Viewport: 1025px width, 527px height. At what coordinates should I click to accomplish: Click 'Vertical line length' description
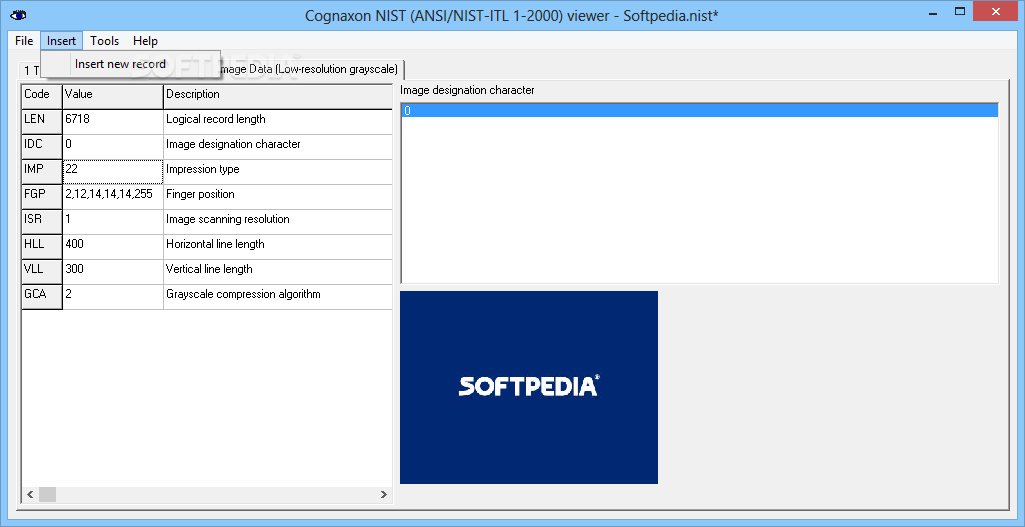[278, 271]
